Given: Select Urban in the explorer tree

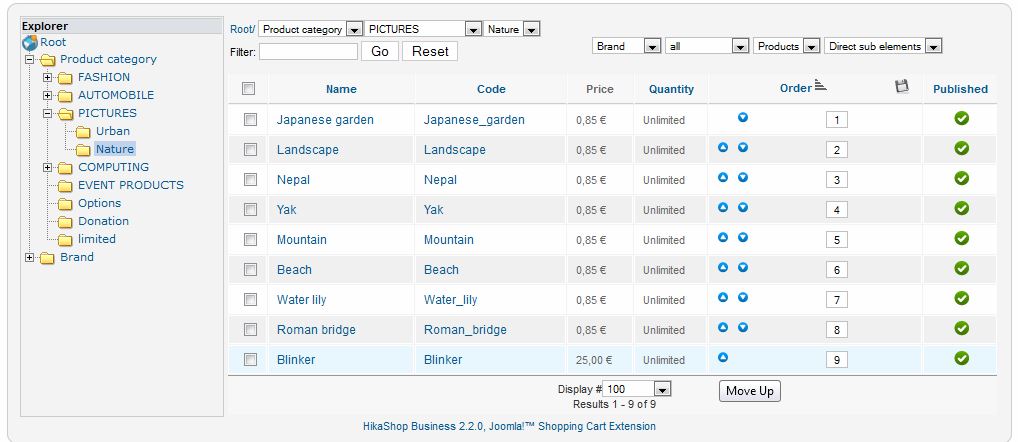Looking at the screenshot, I should pyautogui.click(x=113, y=131).
